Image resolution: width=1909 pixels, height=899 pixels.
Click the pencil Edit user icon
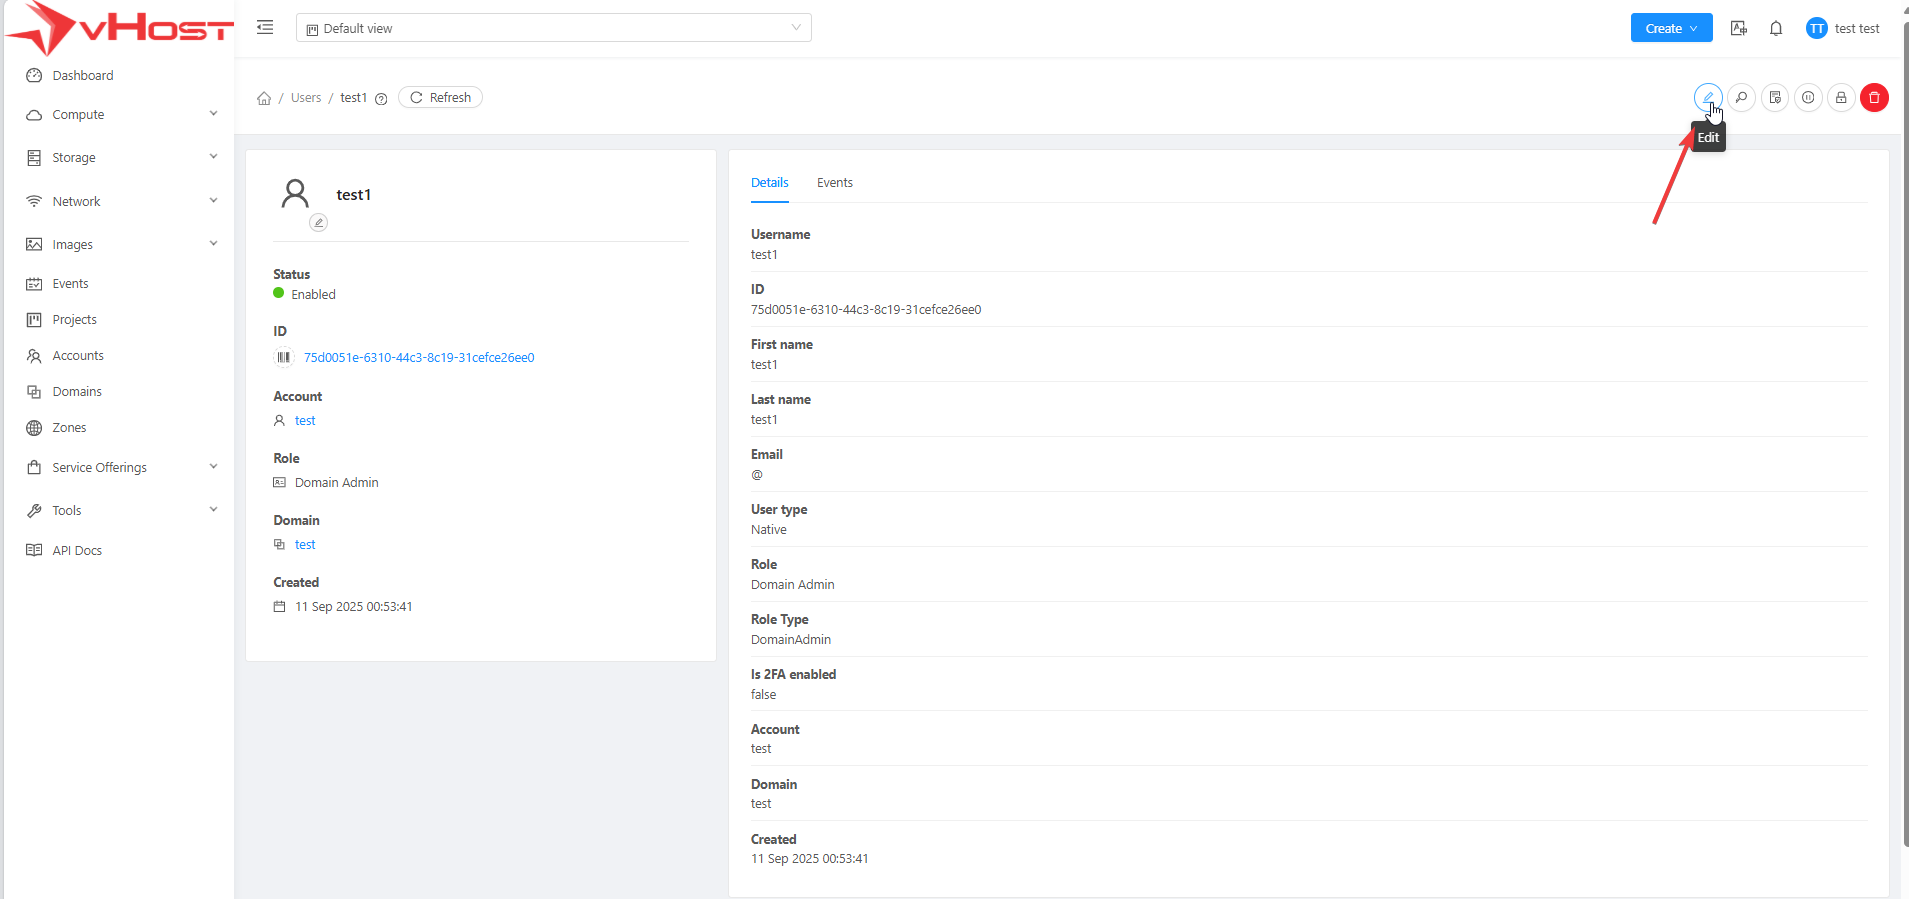tap(1708, 98)
